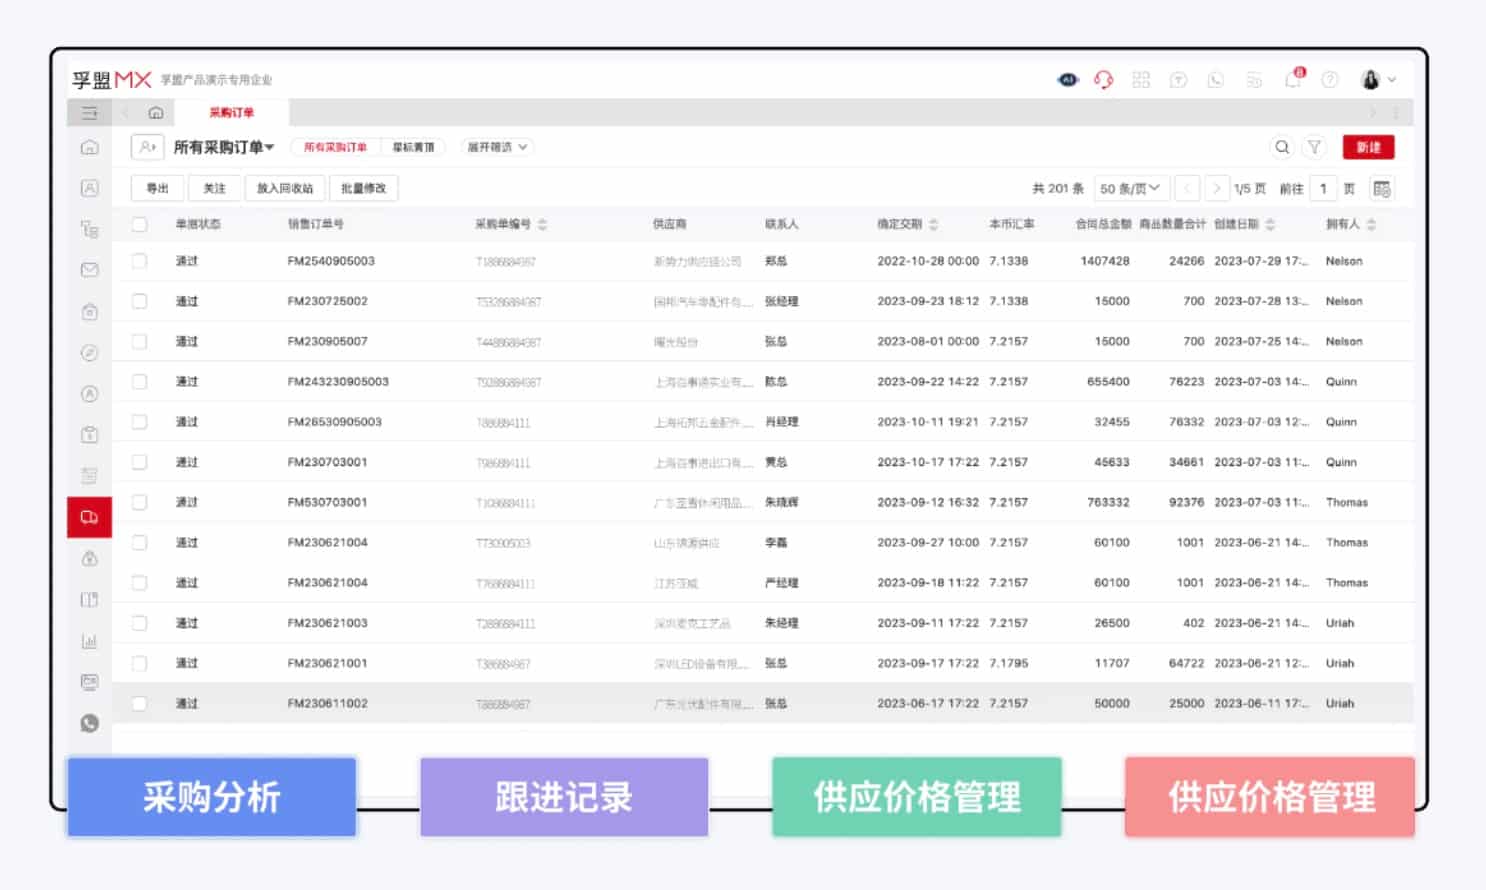Click the notification bell icon
This screenshot has height=890, width=1486.
[x=1293, y=80]
